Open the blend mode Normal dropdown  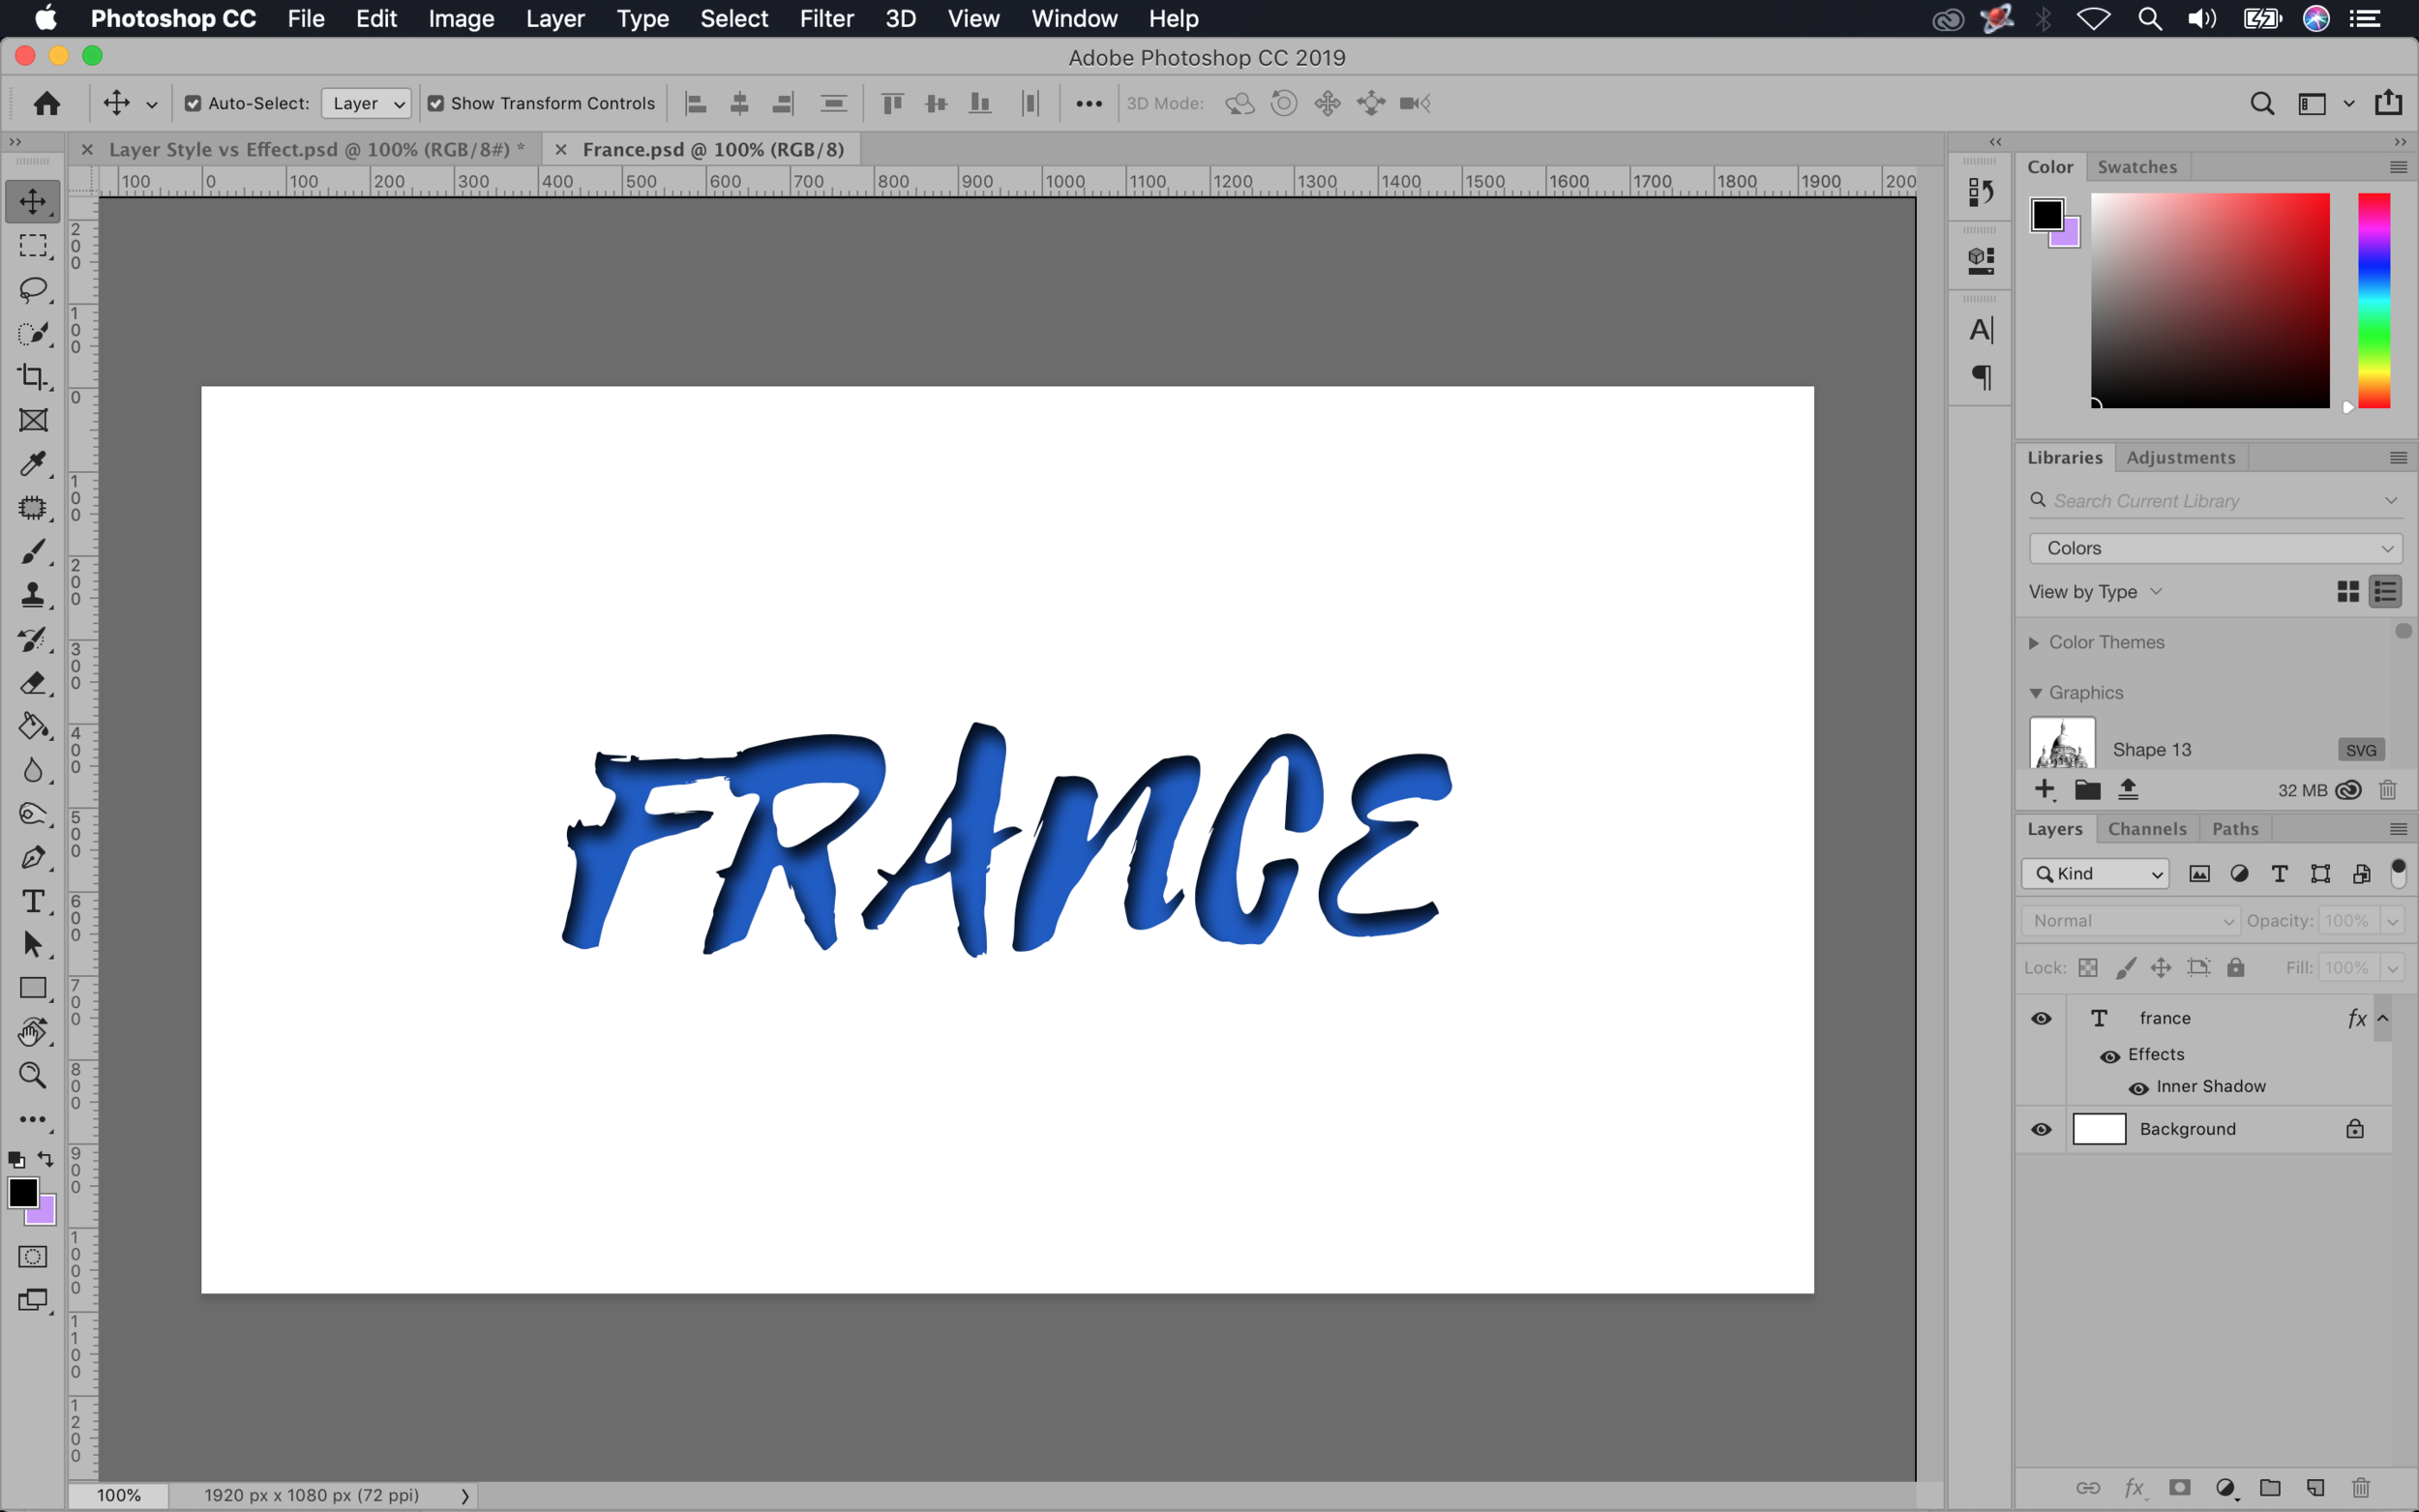pyautogui.click(x=2130, y=921)
